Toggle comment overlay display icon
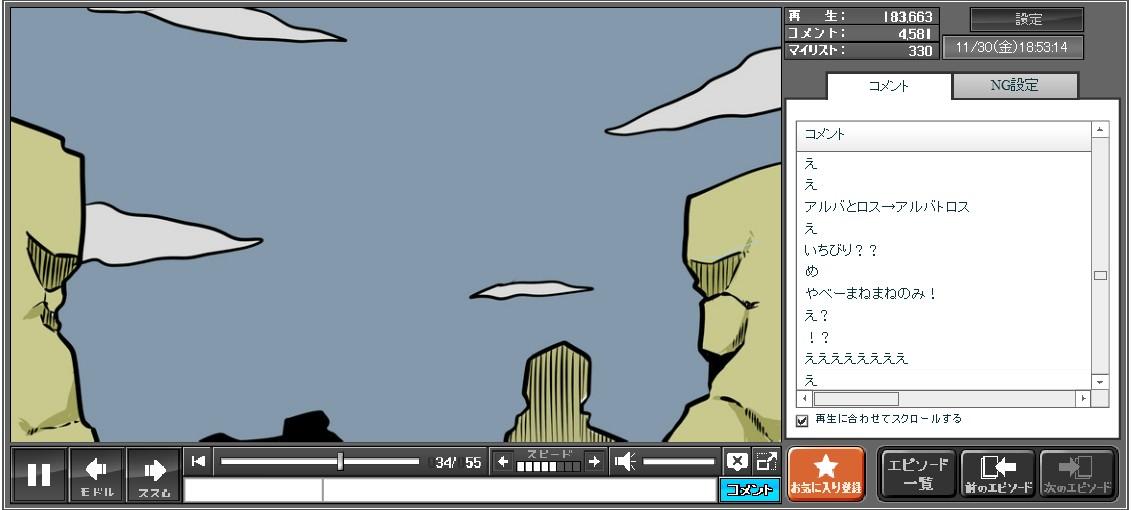 point(737,461)
